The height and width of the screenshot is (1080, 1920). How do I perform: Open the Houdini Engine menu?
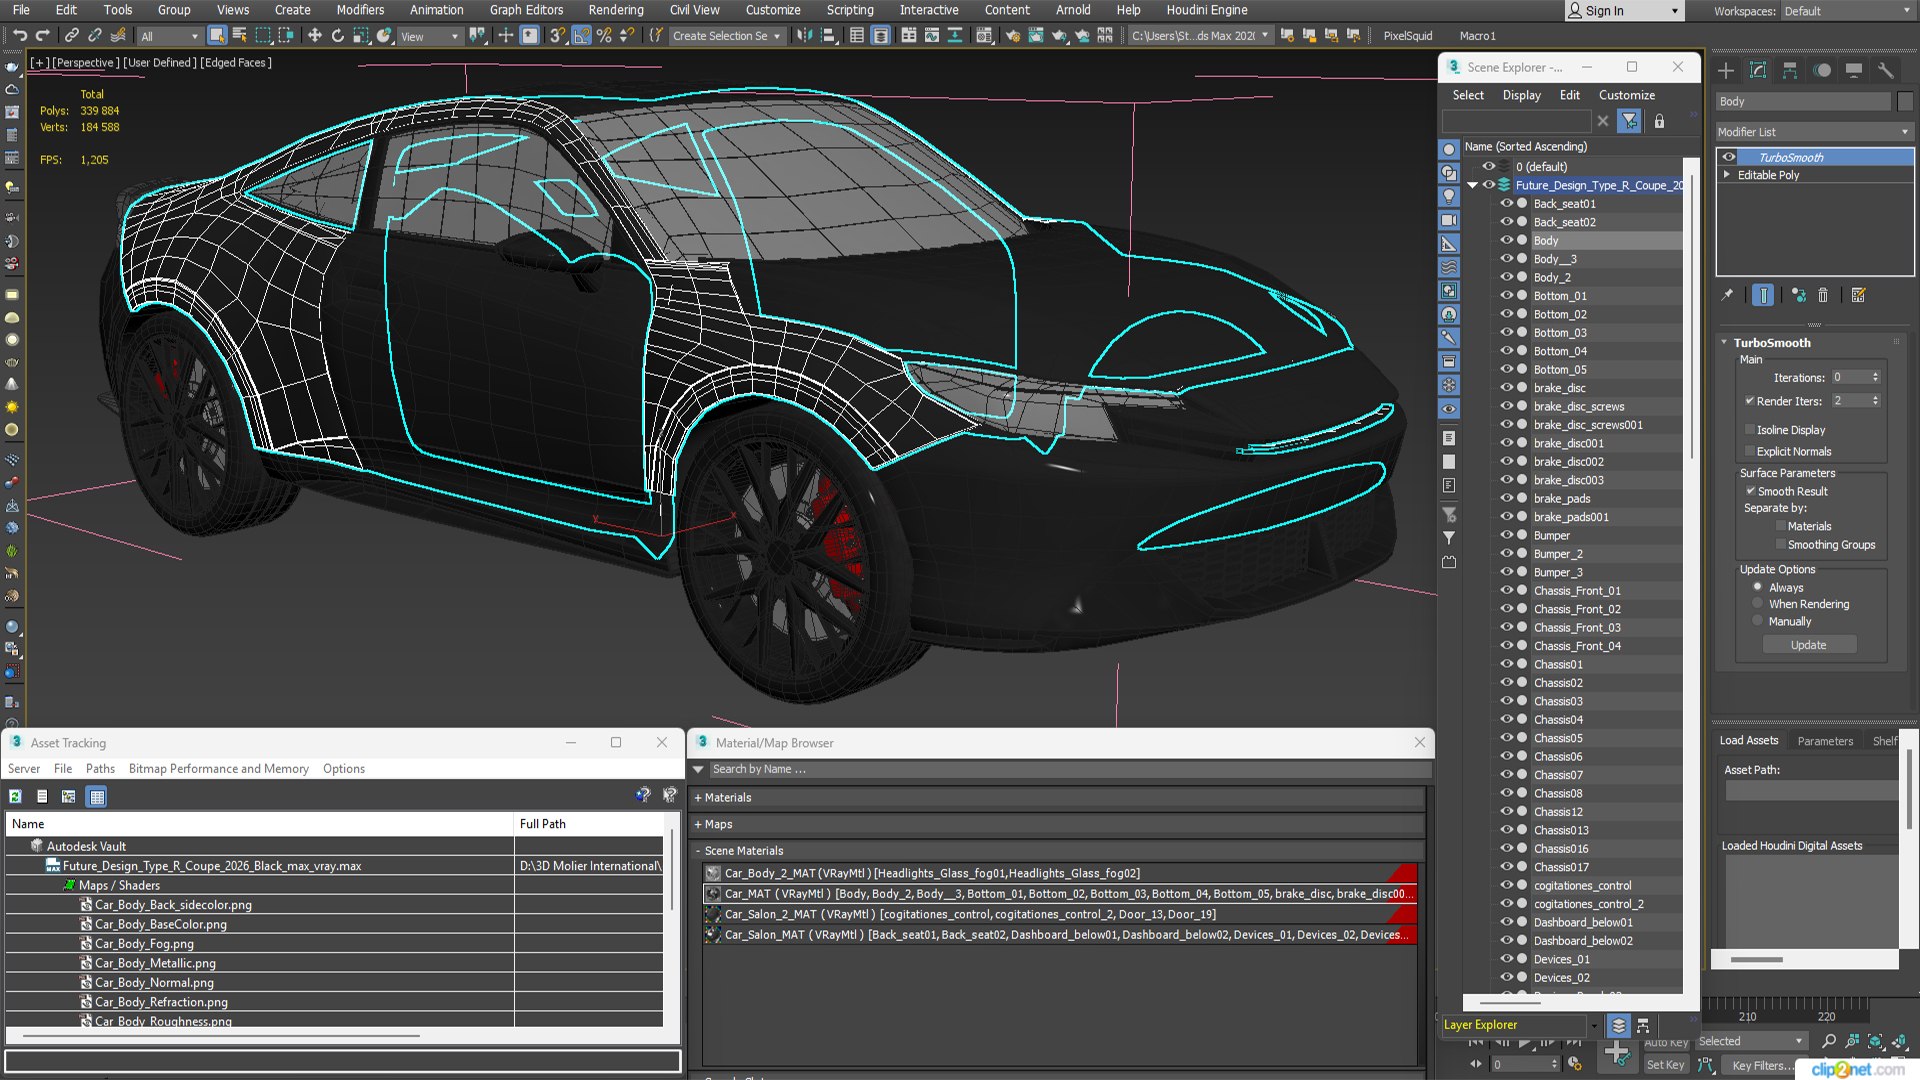pos(1206,10)
